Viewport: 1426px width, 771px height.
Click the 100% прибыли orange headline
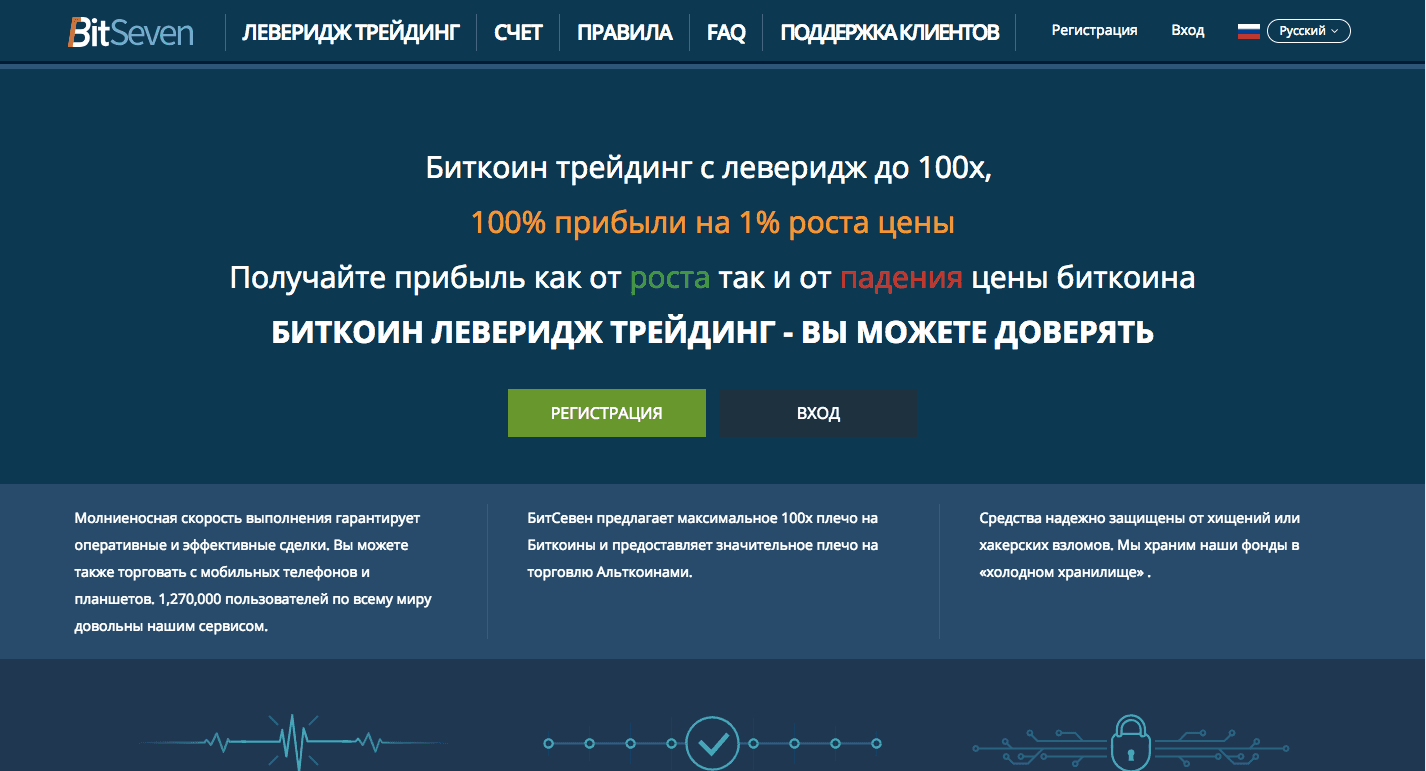click(x=712, y=222)
